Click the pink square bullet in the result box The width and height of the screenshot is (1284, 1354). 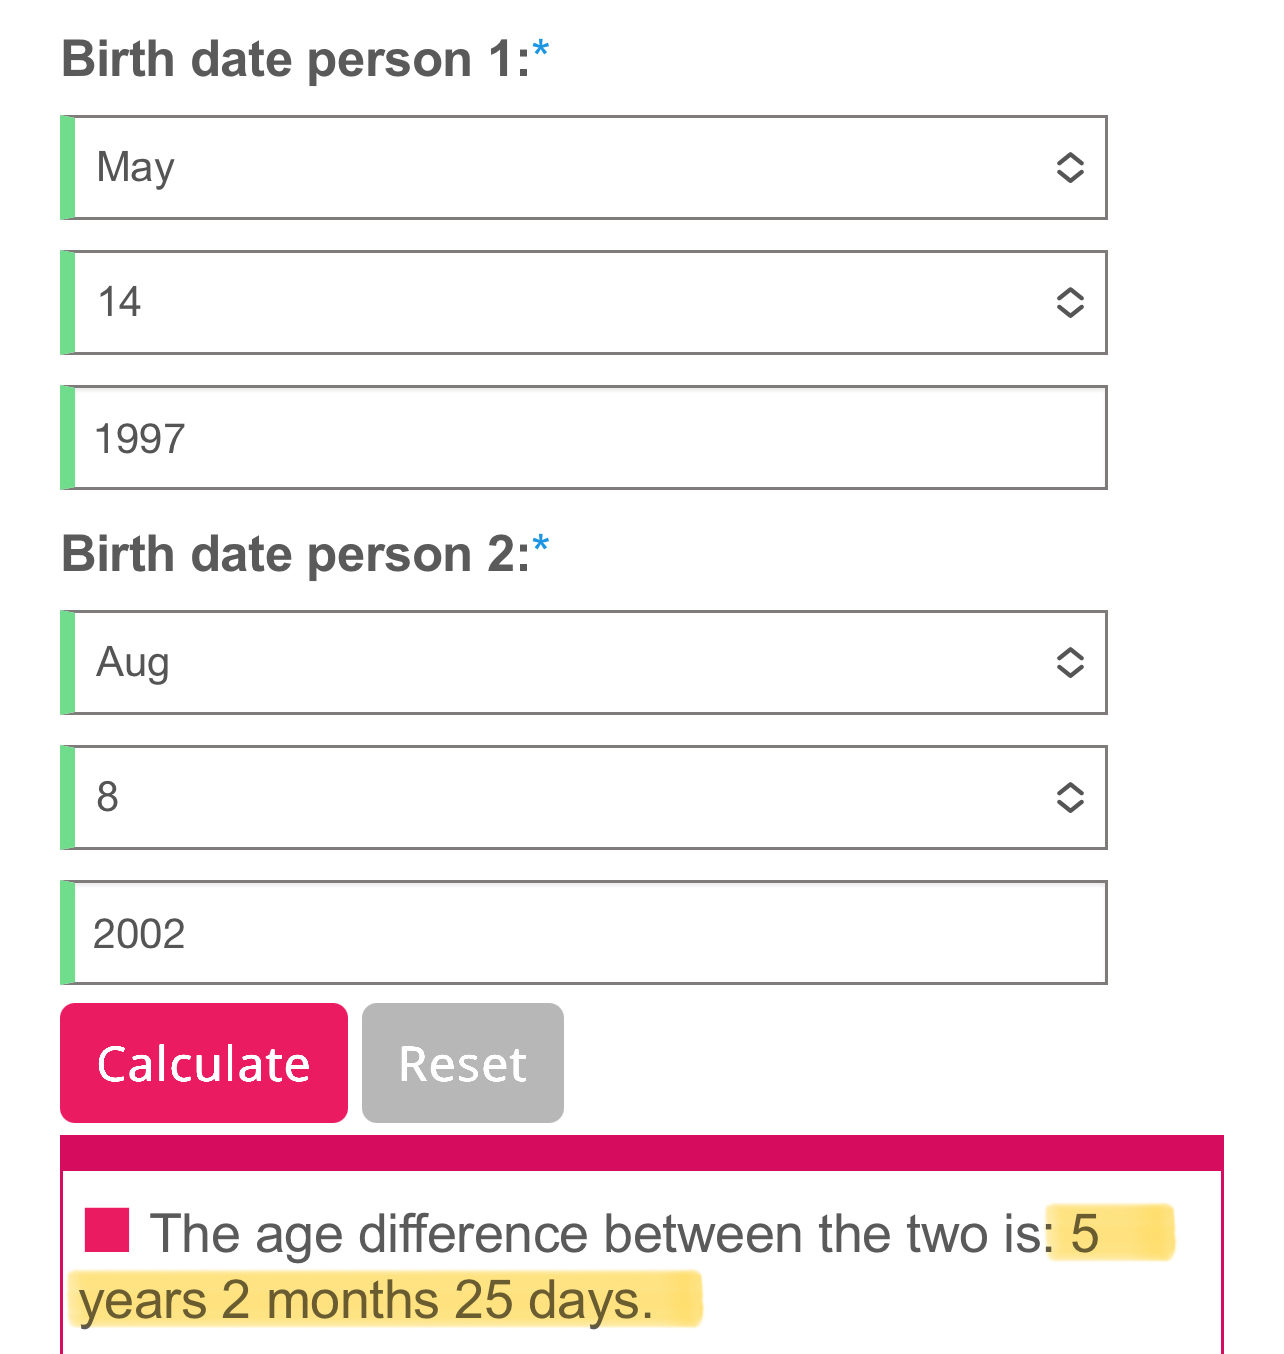point(107,1230)
